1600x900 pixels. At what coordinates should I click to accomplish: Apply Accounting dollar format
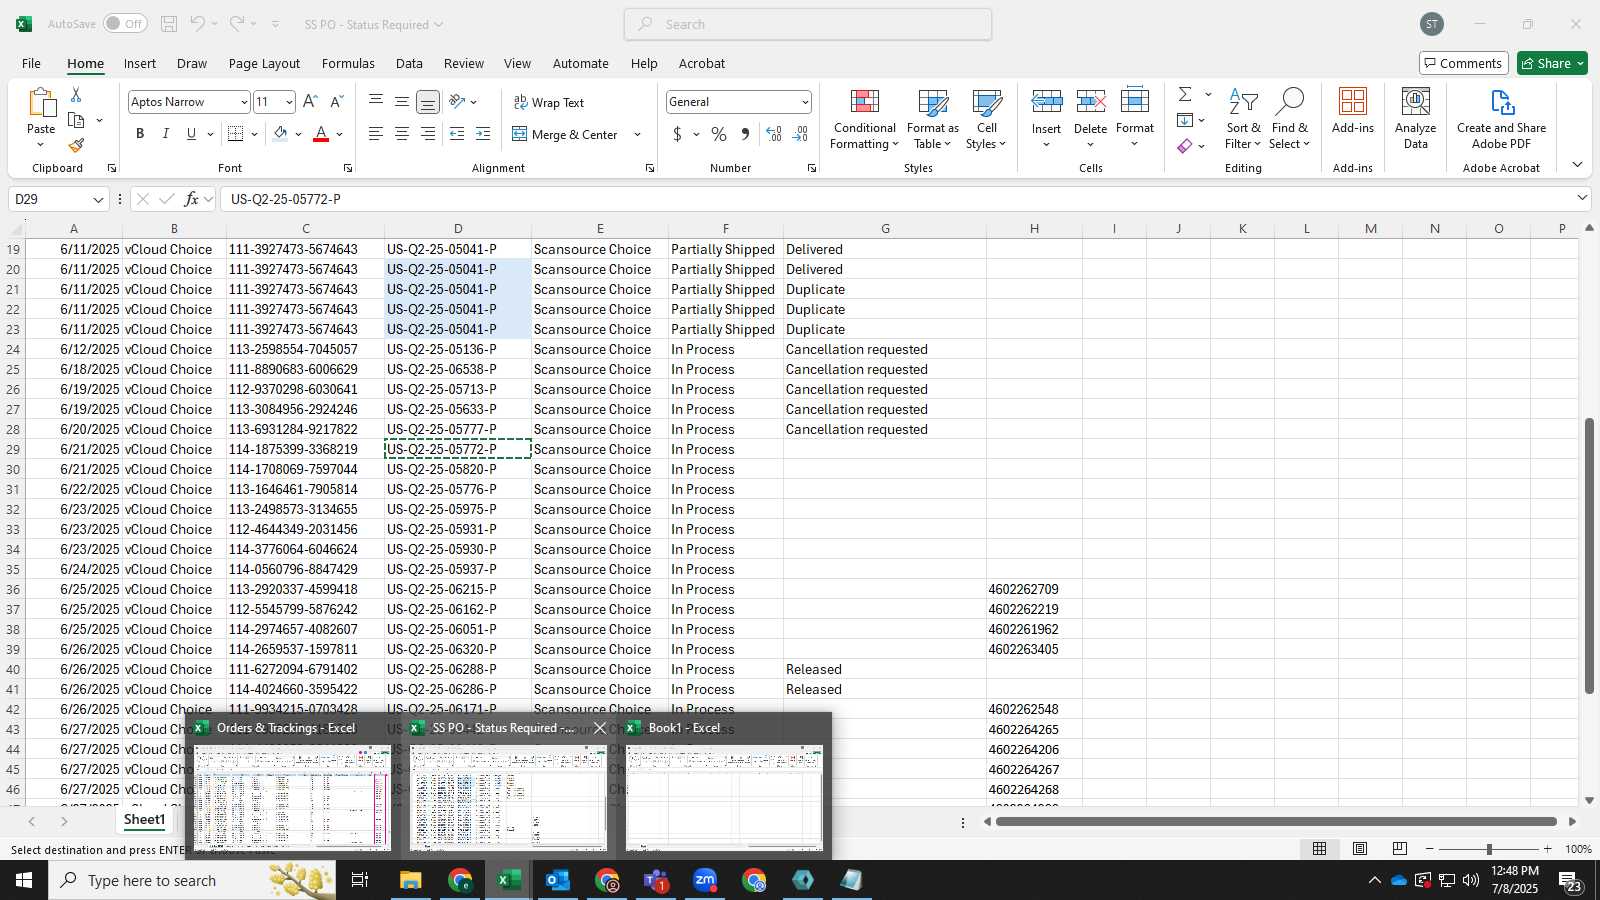[x=677, y=134]
